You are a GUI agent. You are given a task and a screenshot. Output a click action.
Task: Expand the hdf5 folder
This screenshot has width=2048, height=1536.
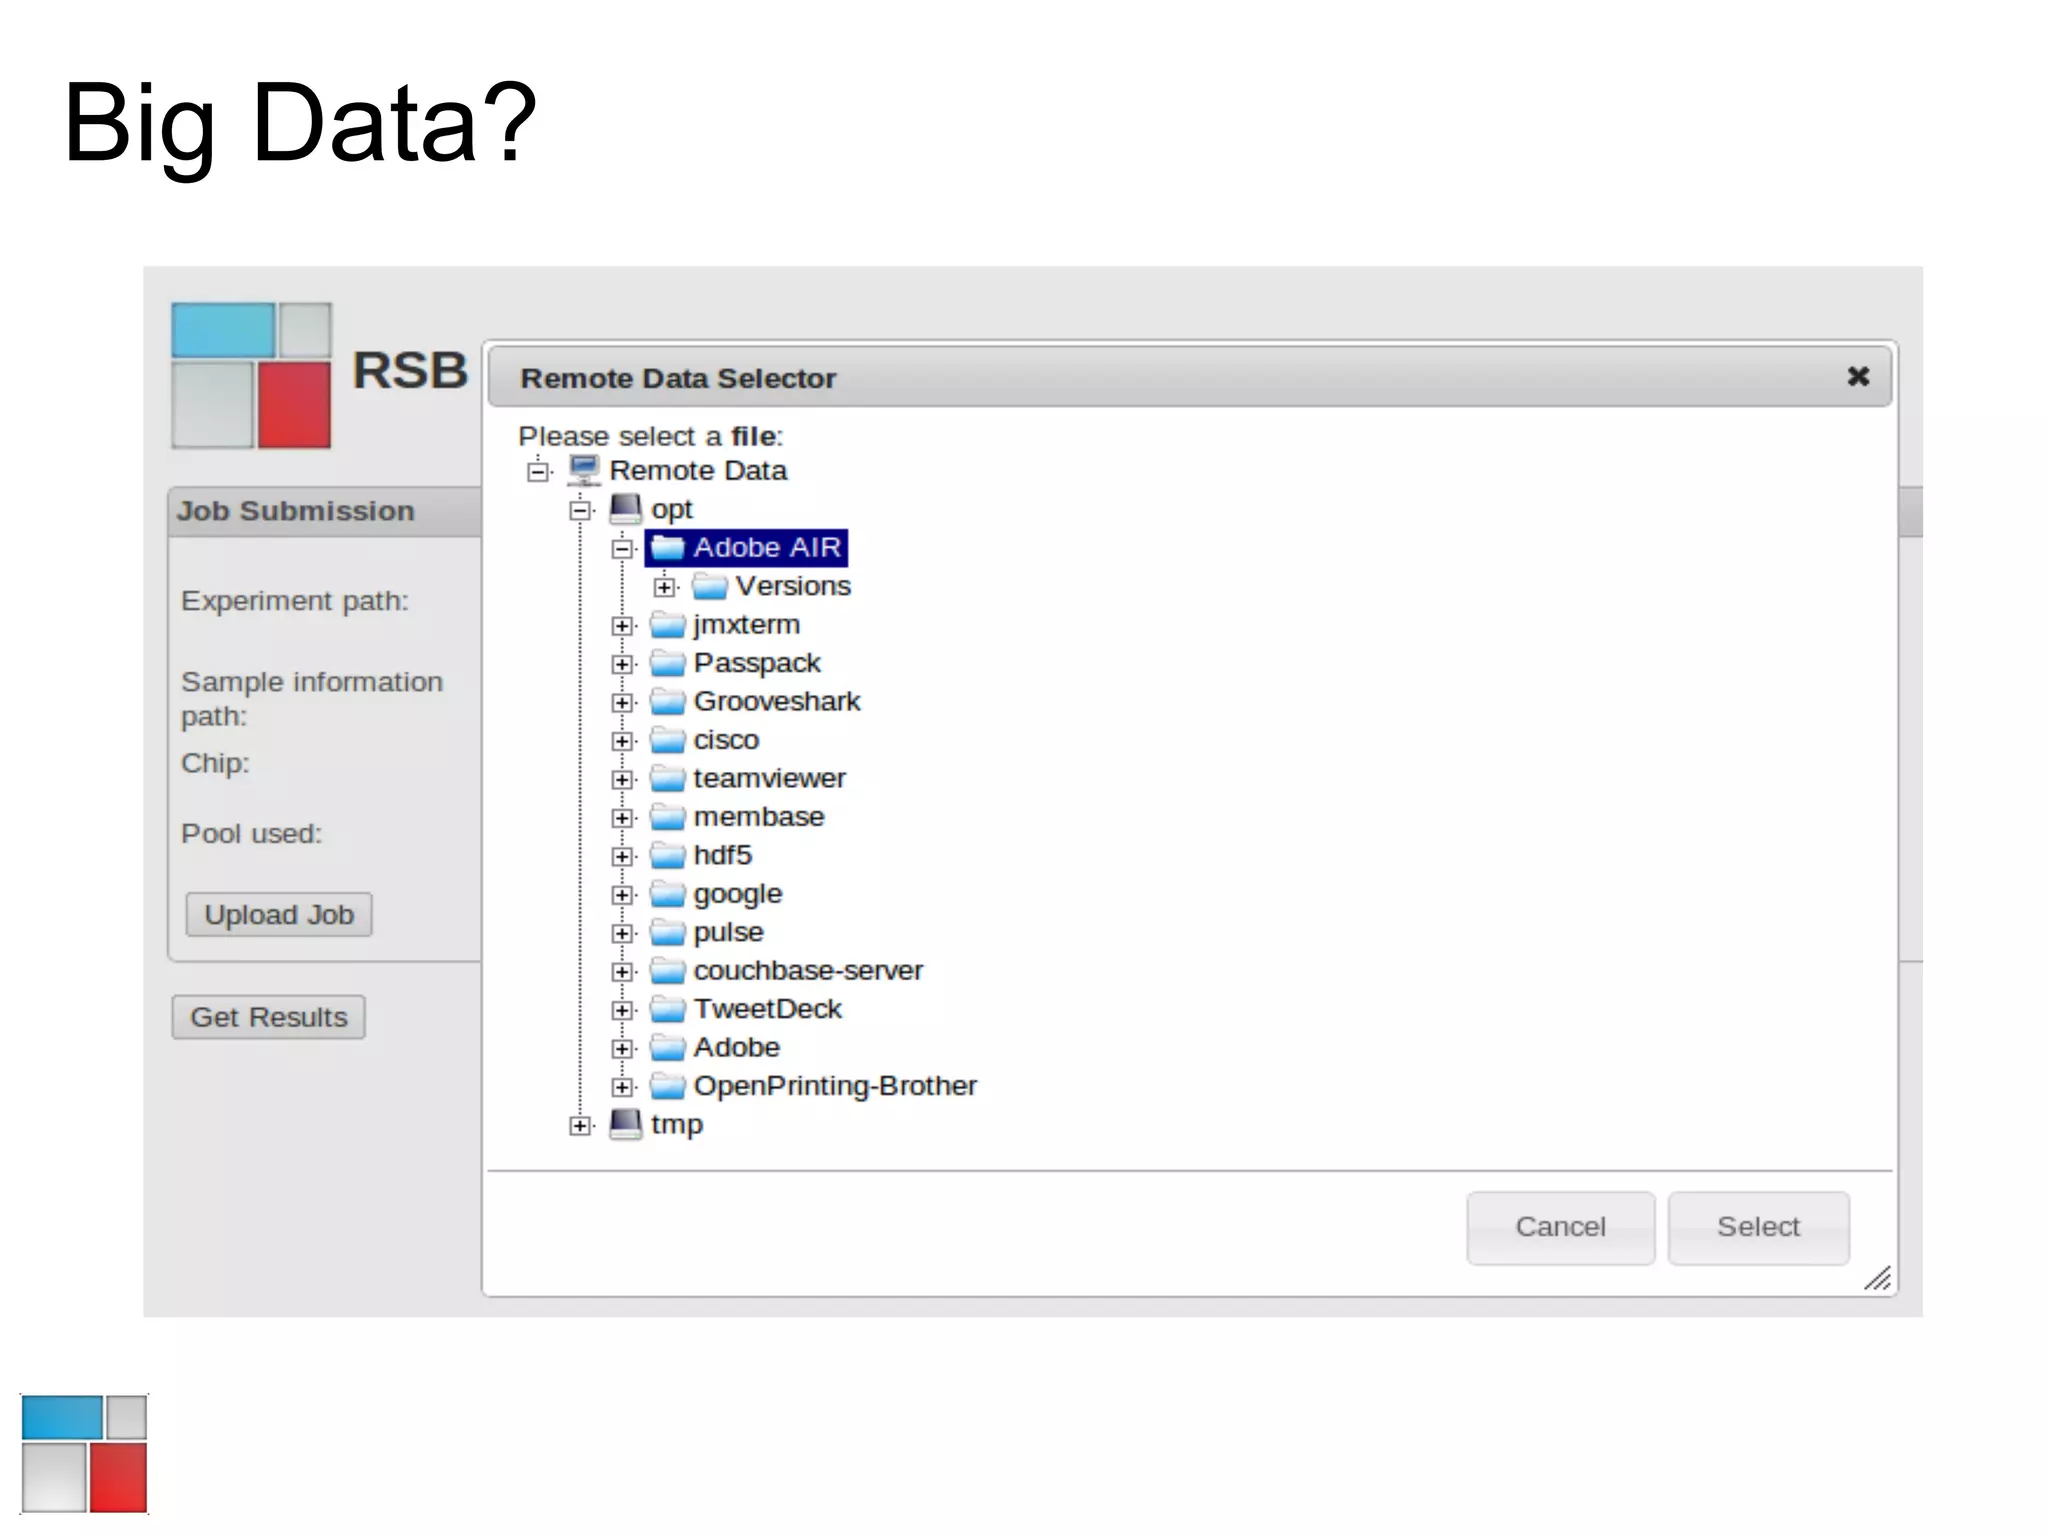(622, 856)
